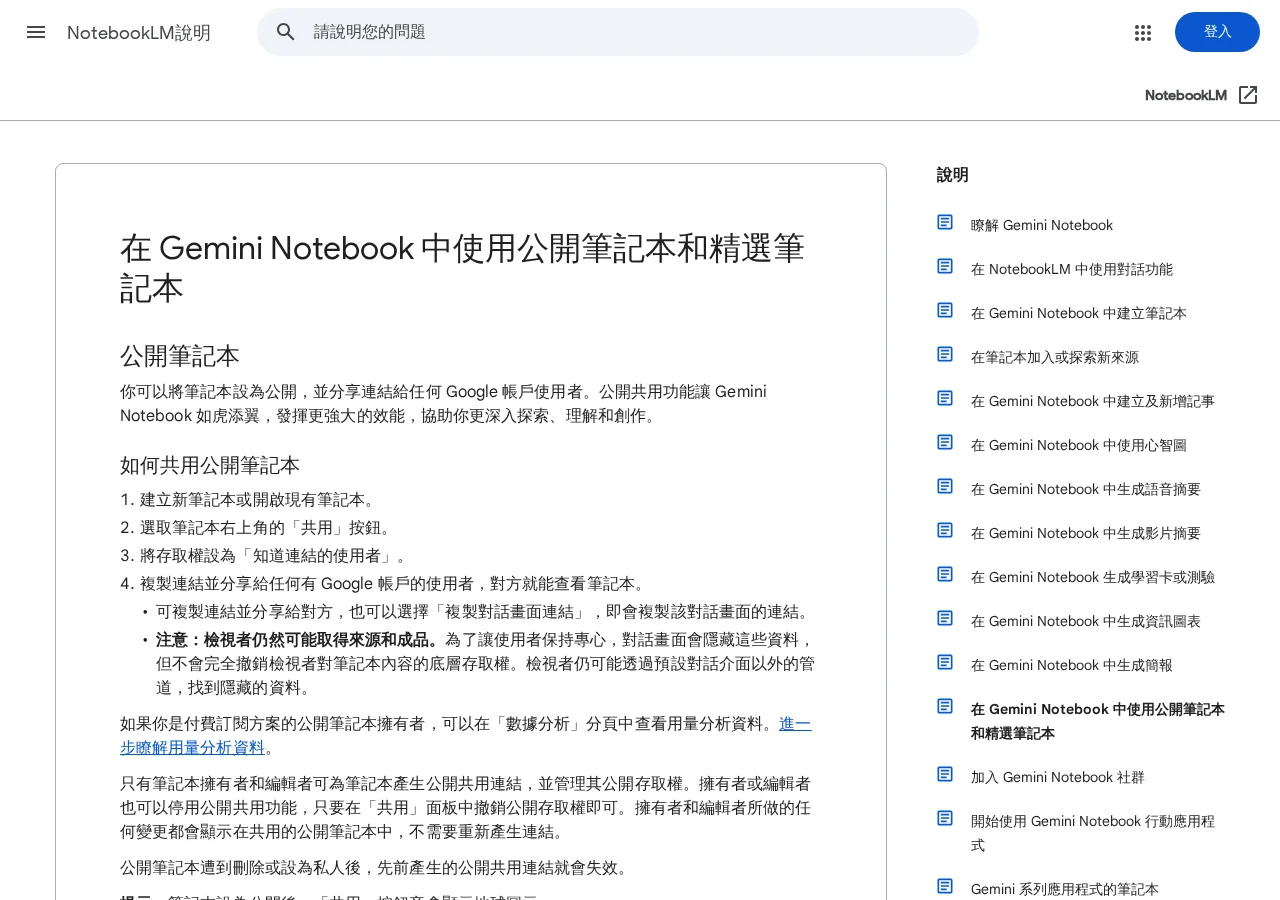1280x900 pixels.
Task: Open 開始使用 Gemini Notebook 行動應用程式 article
Action: coord(1093,833)
